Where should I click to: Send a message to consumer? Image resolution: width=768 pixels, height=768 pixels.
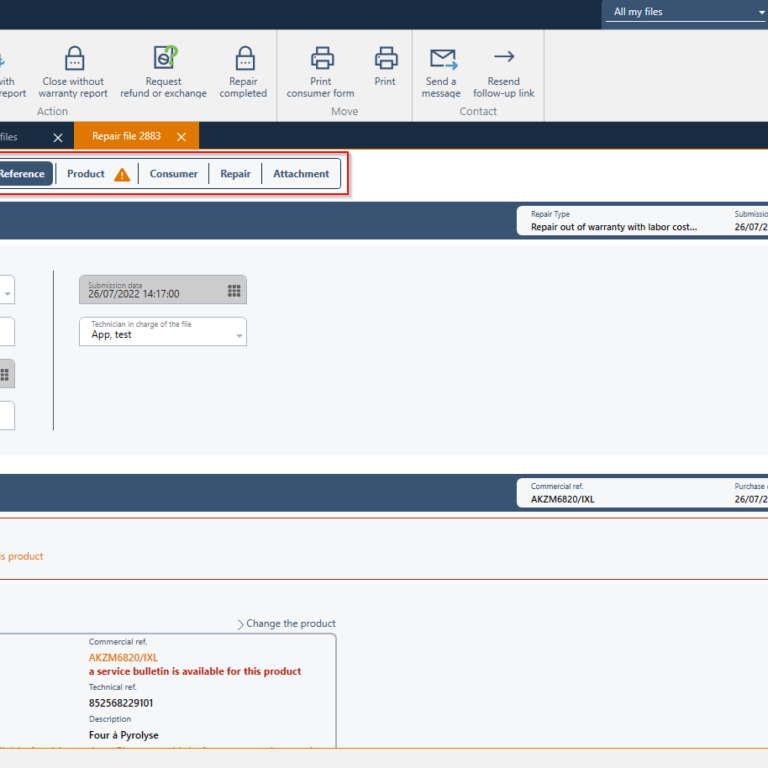pos(441,58)
